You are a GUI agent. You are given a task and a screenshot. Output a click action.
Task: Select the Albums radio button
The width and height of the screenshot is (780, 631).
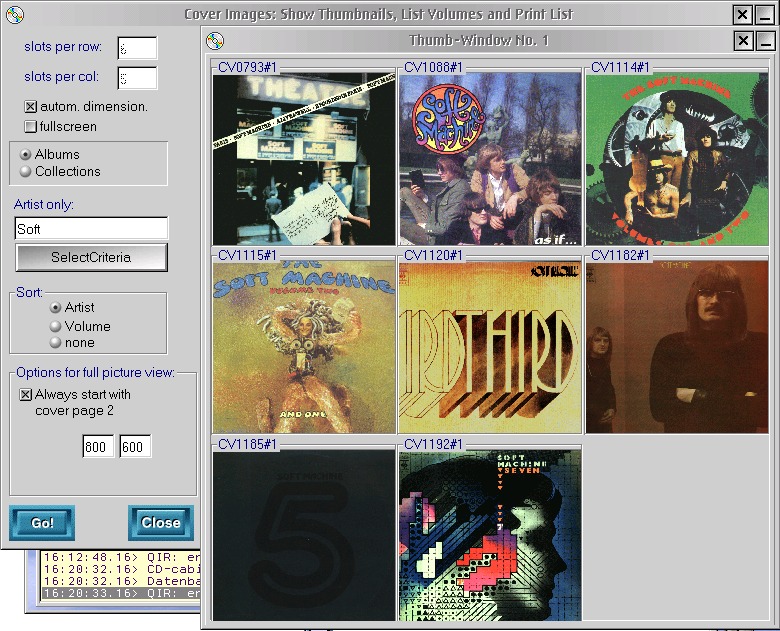25,154
